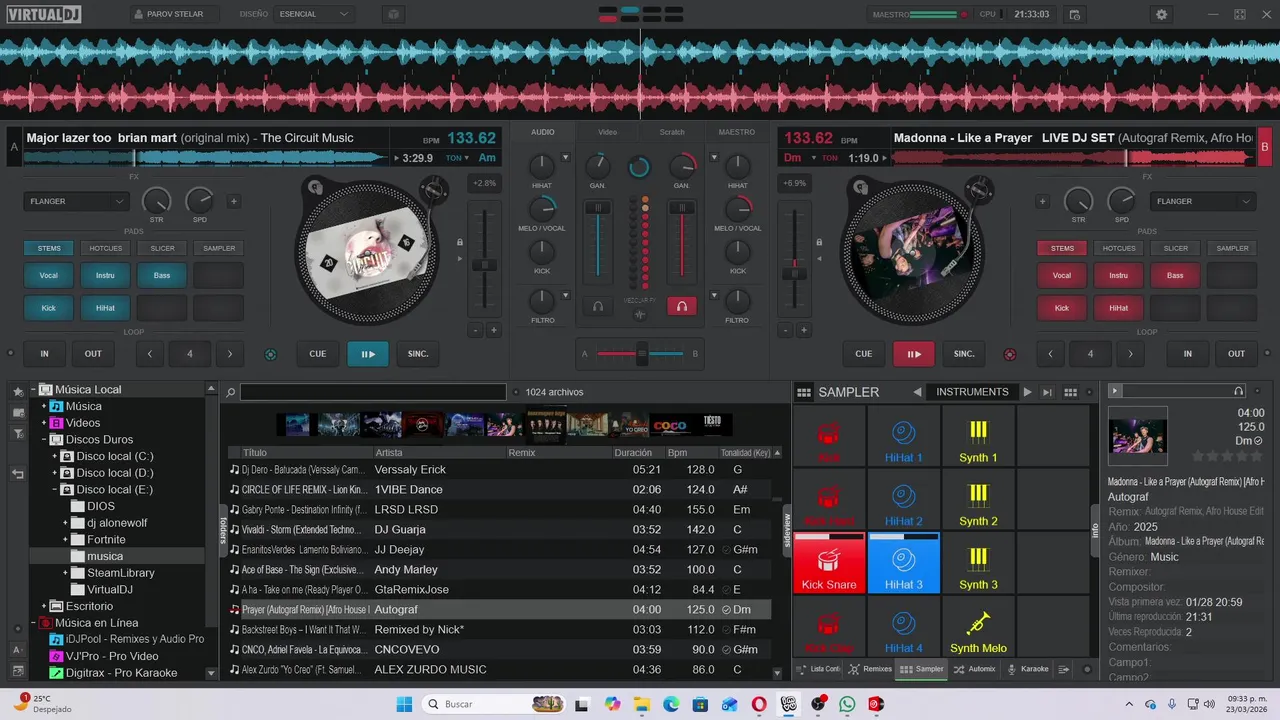
Task: Trigger the Synth 1 piano pad
Action: [x=979, y=436]
